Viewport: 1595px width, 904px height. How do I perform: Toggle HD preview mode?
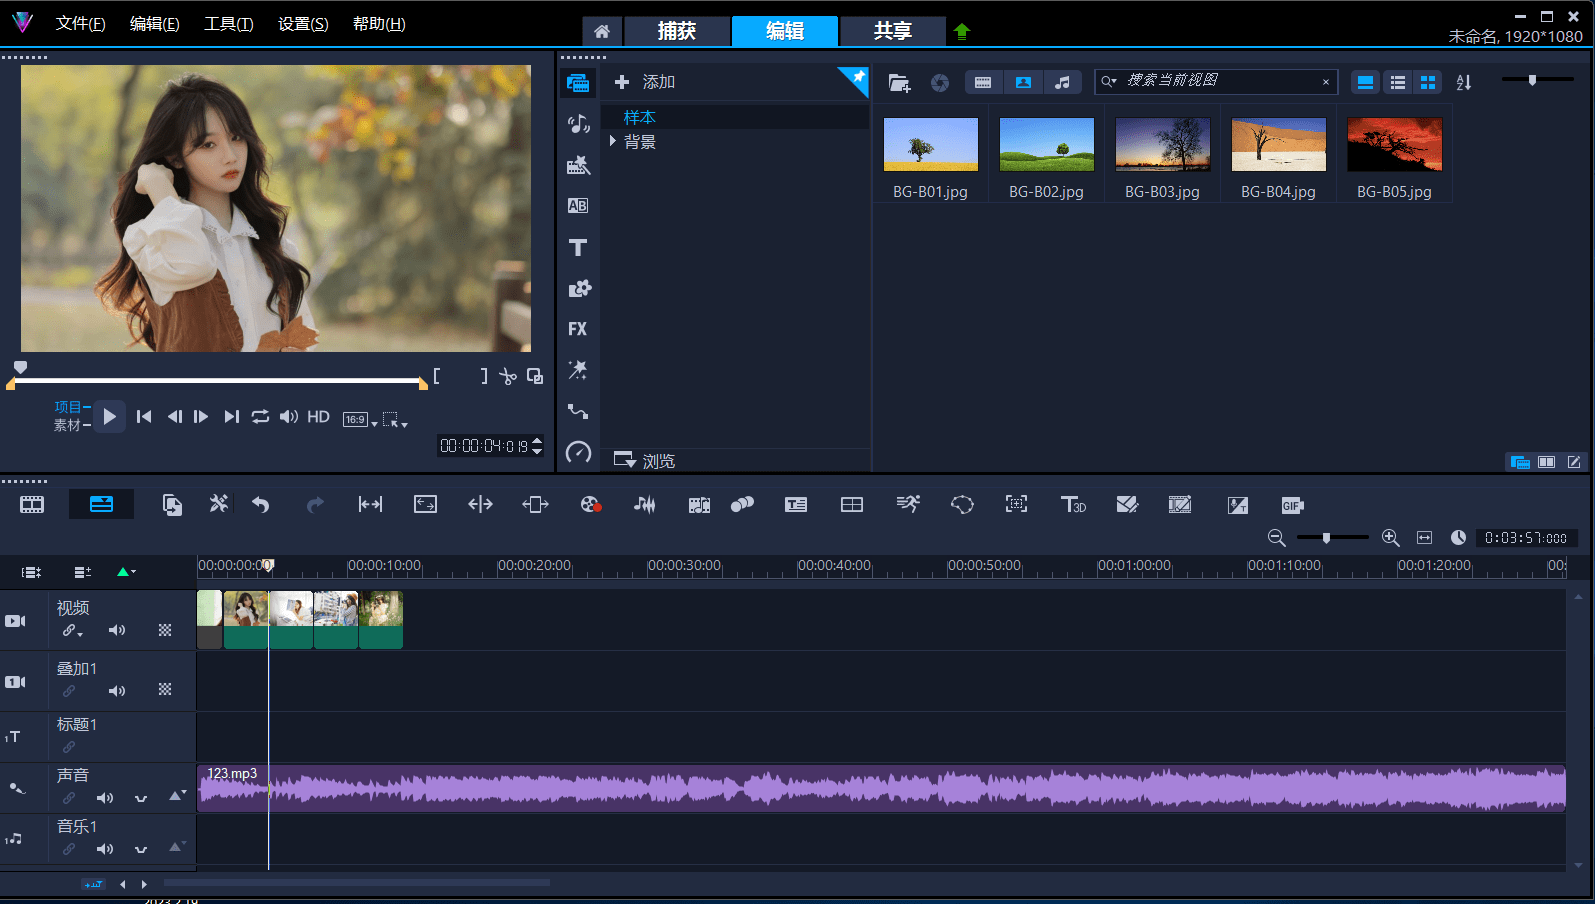tap(318, 417)
